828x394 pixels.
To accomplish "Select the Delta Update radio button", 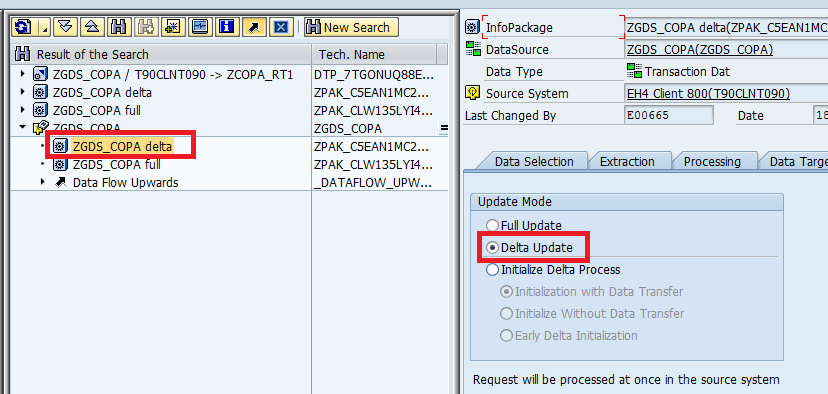I will point(492,247).
